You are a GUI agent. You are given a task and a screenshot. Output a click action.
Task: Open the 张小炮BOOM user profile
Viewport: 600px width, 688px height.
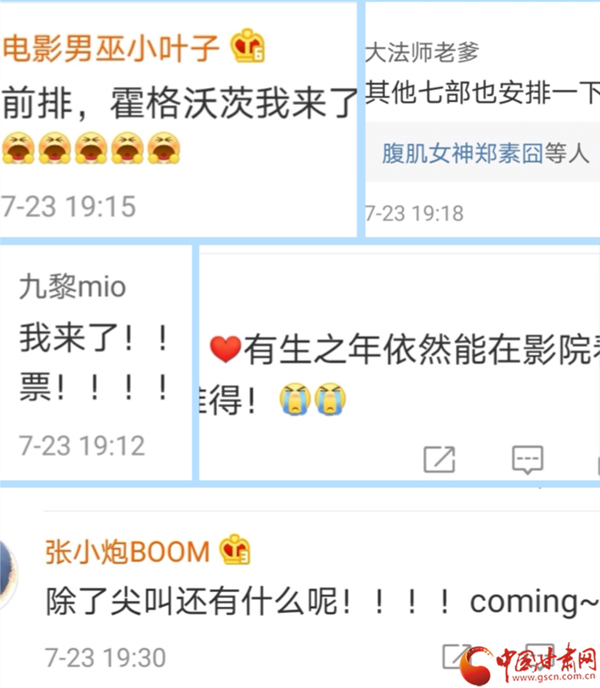coord(127,552)
